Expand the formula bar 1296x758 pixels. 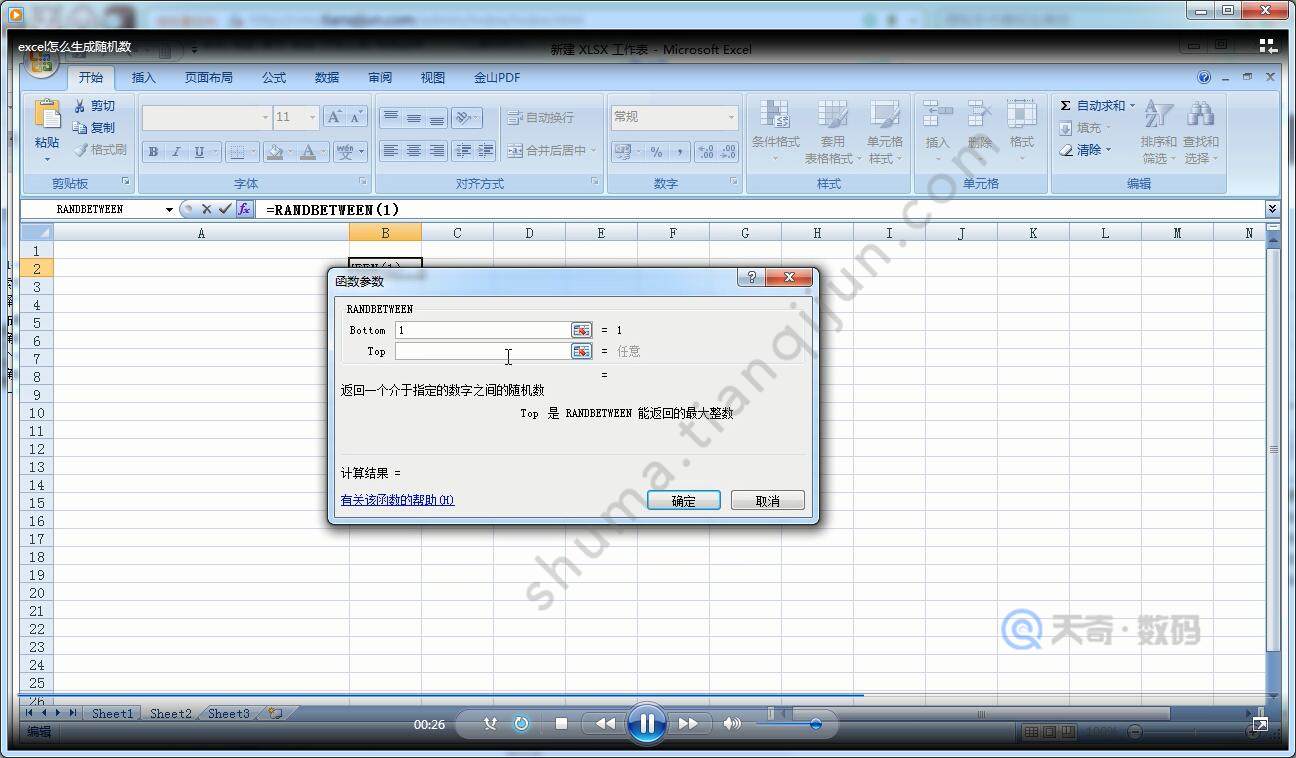click(1272, 209)
